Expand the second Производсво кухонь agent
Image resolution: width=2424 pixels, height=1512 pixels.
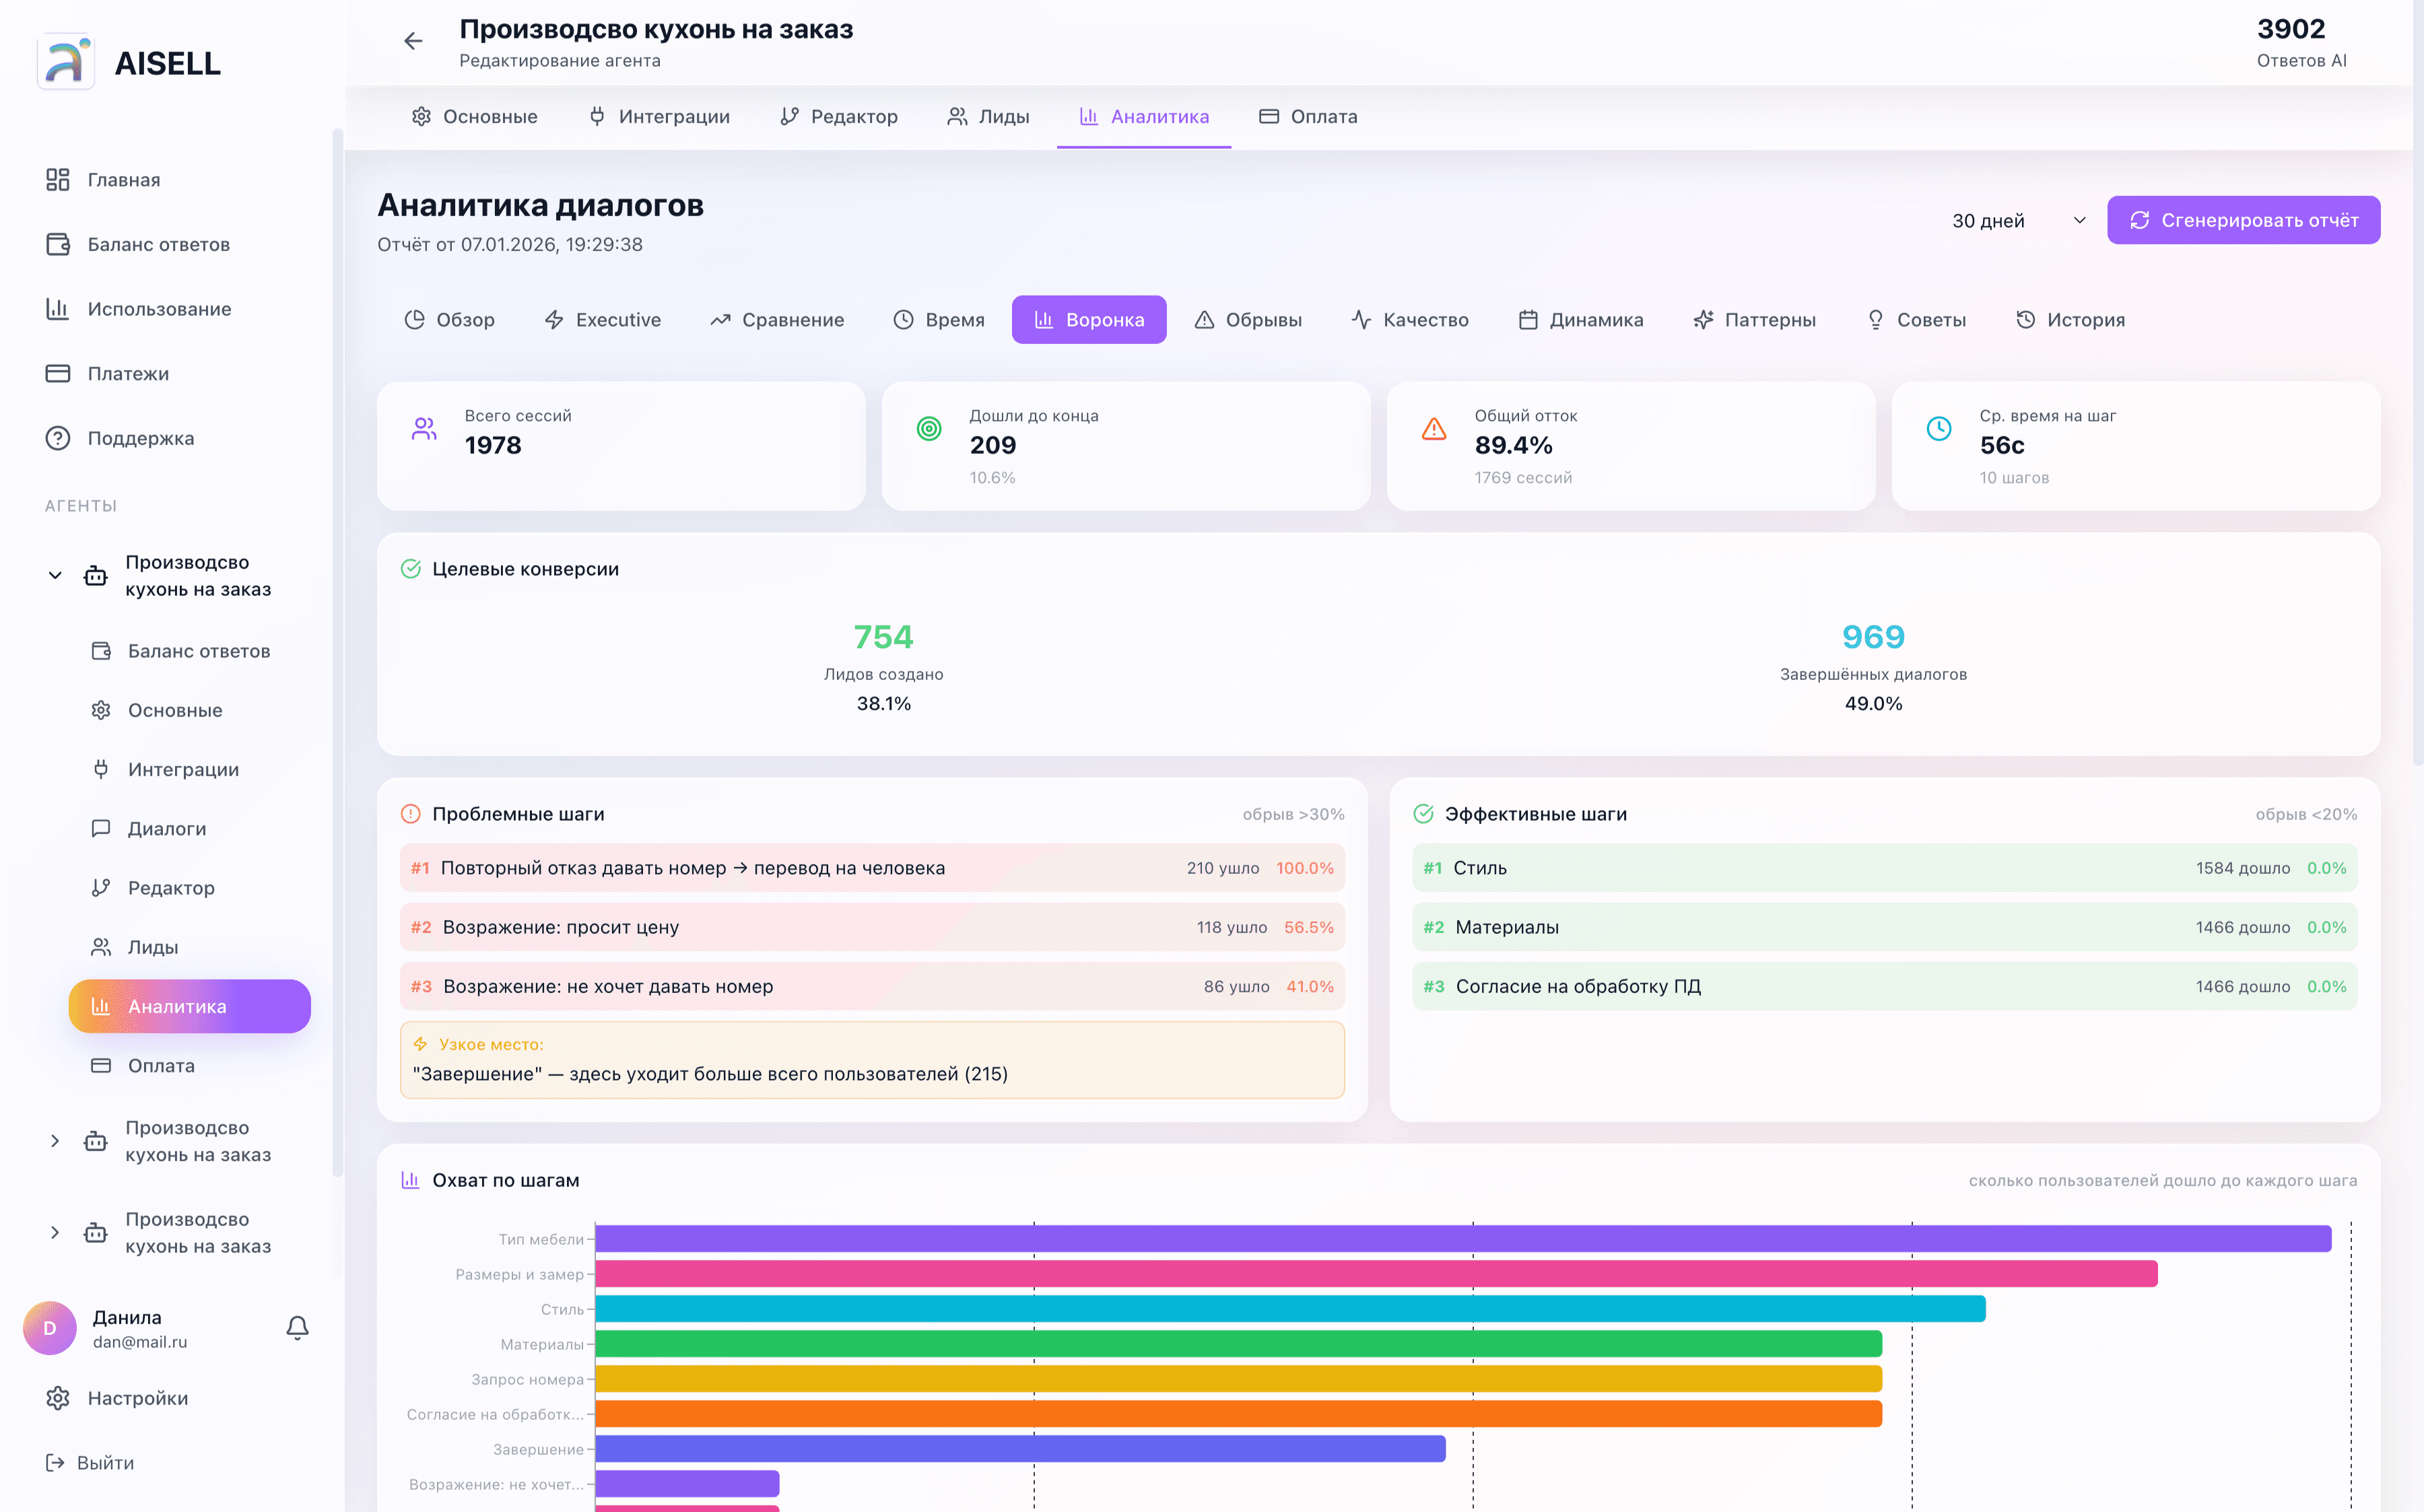[x=55, y=1141]
